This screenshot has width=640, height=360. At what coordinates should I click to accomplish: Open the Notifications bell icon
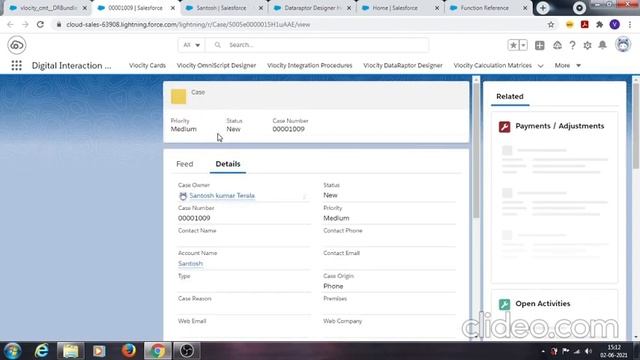tap(602, 45)
